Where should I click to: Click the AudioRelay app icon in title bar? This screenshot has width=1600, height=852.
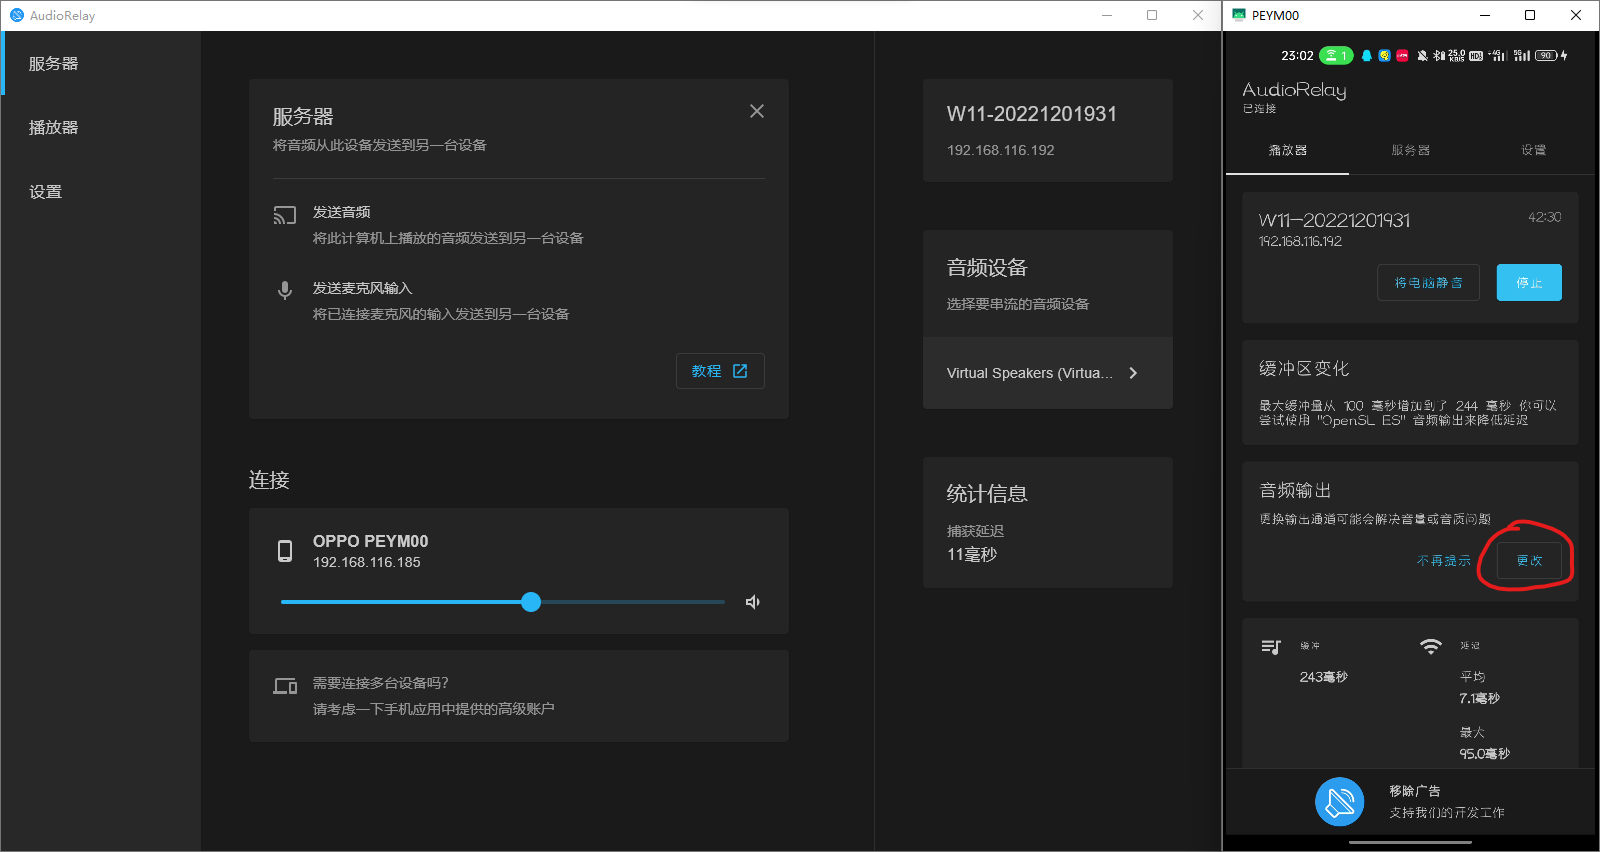(16, 15)
